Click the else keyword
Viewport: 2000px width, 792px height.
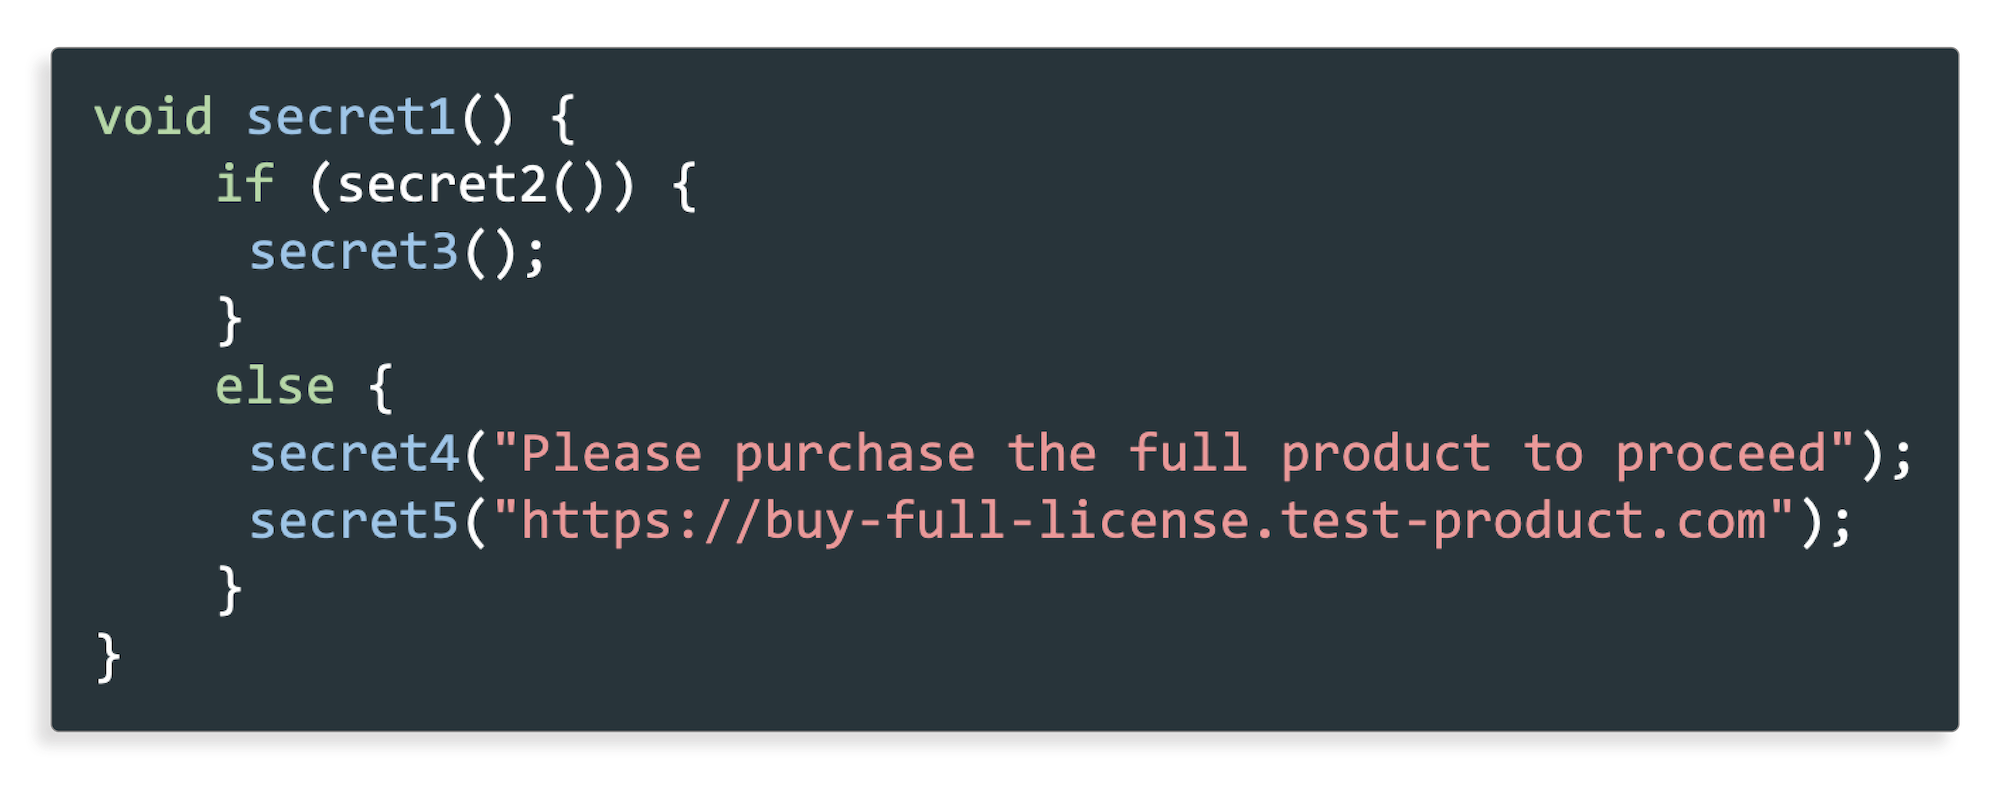pyautogui.click(x=275, y=386)
